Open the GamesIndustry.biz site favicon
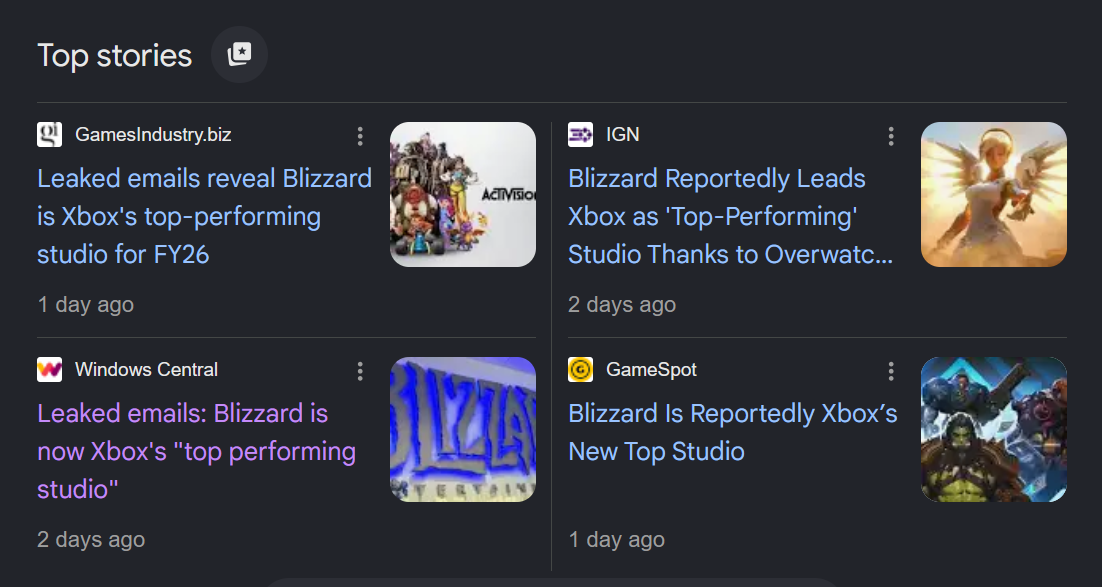Image resolution: width=1102 pixels, height=587 pixels. (x=49, y=134)
